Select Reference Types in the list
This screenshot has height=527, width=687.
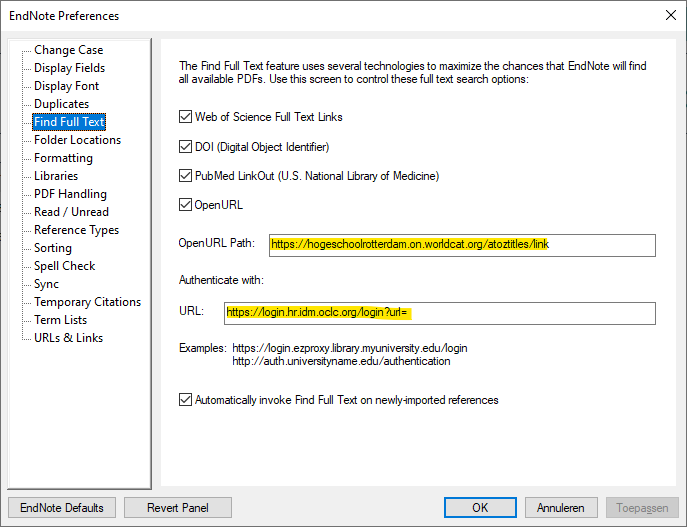point(76,230)
